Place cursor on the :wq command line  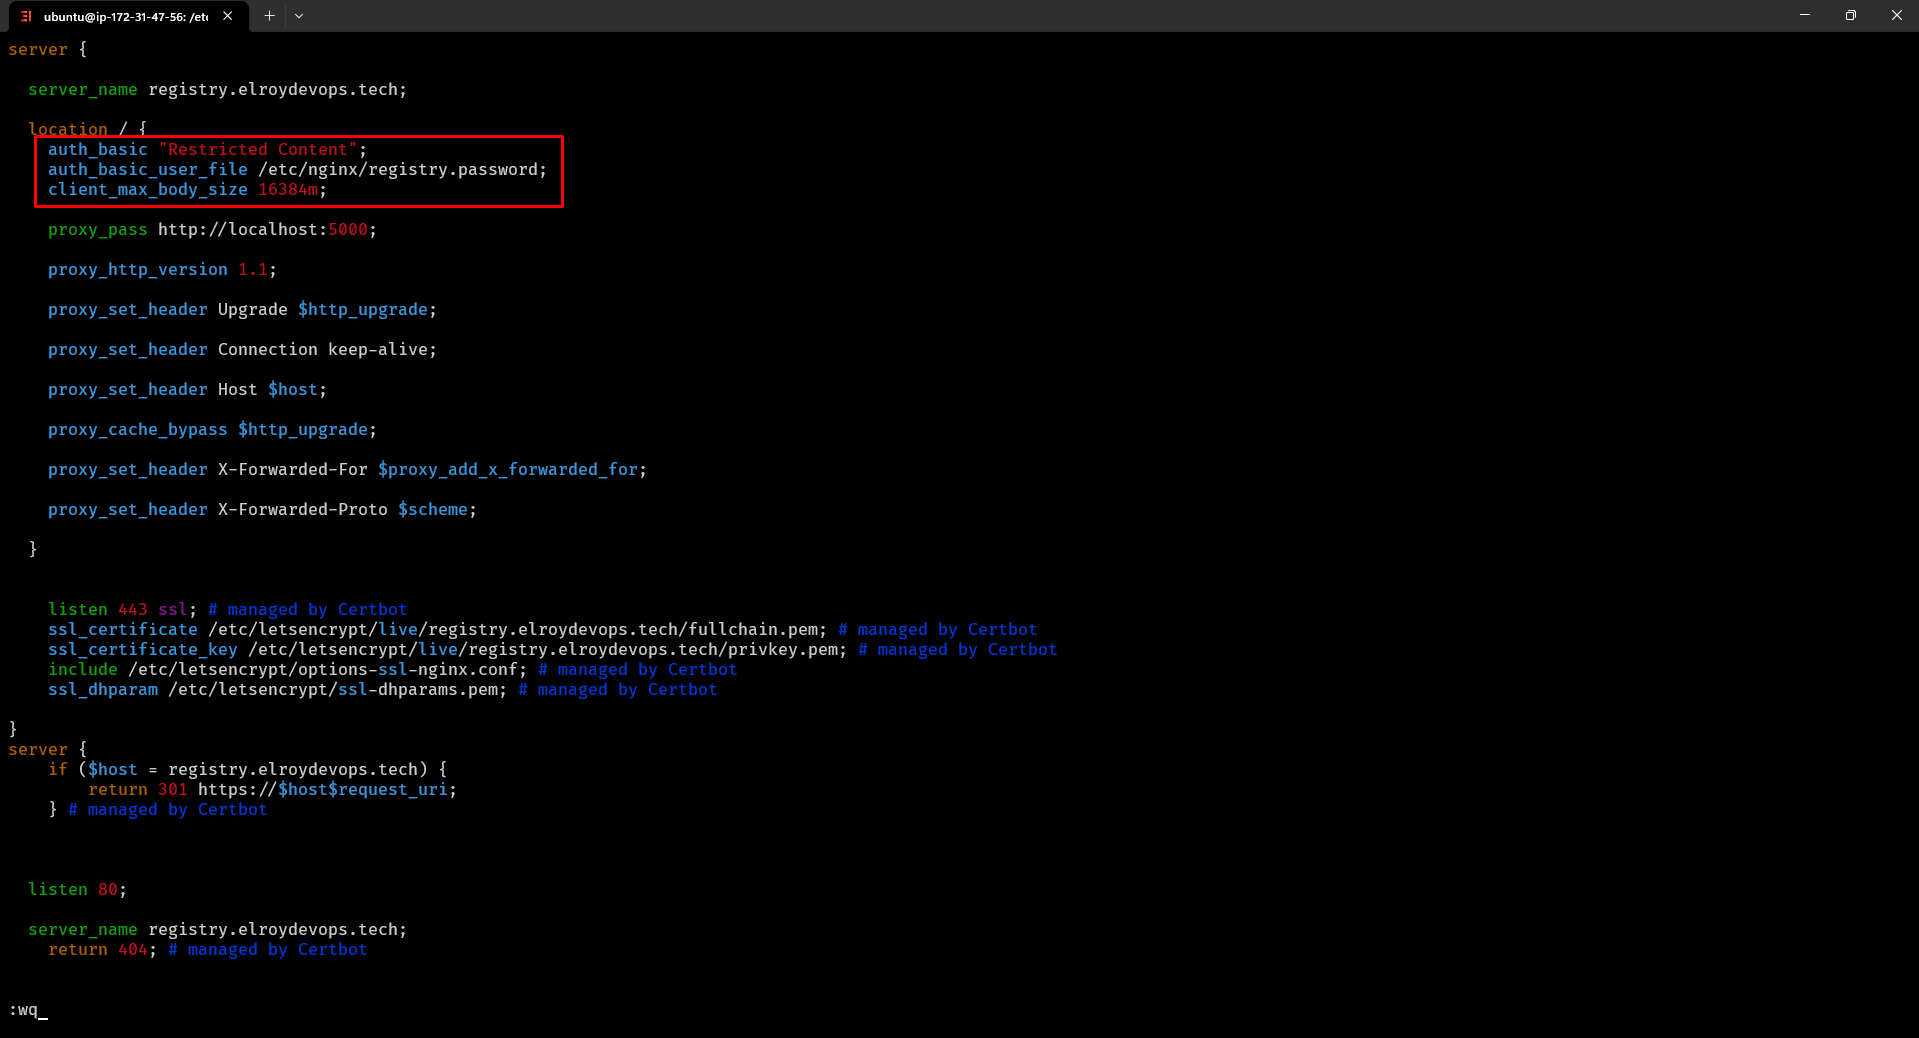coord(27,1010)
